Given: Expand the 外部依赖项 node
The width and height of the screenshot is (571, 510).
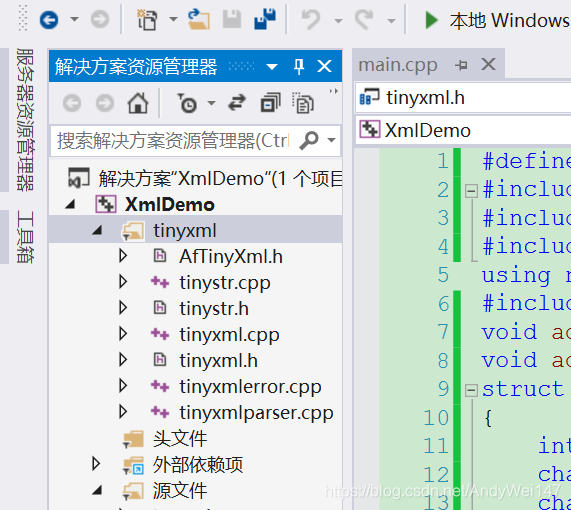Looking at the screenshot, I should pos(96,464).
